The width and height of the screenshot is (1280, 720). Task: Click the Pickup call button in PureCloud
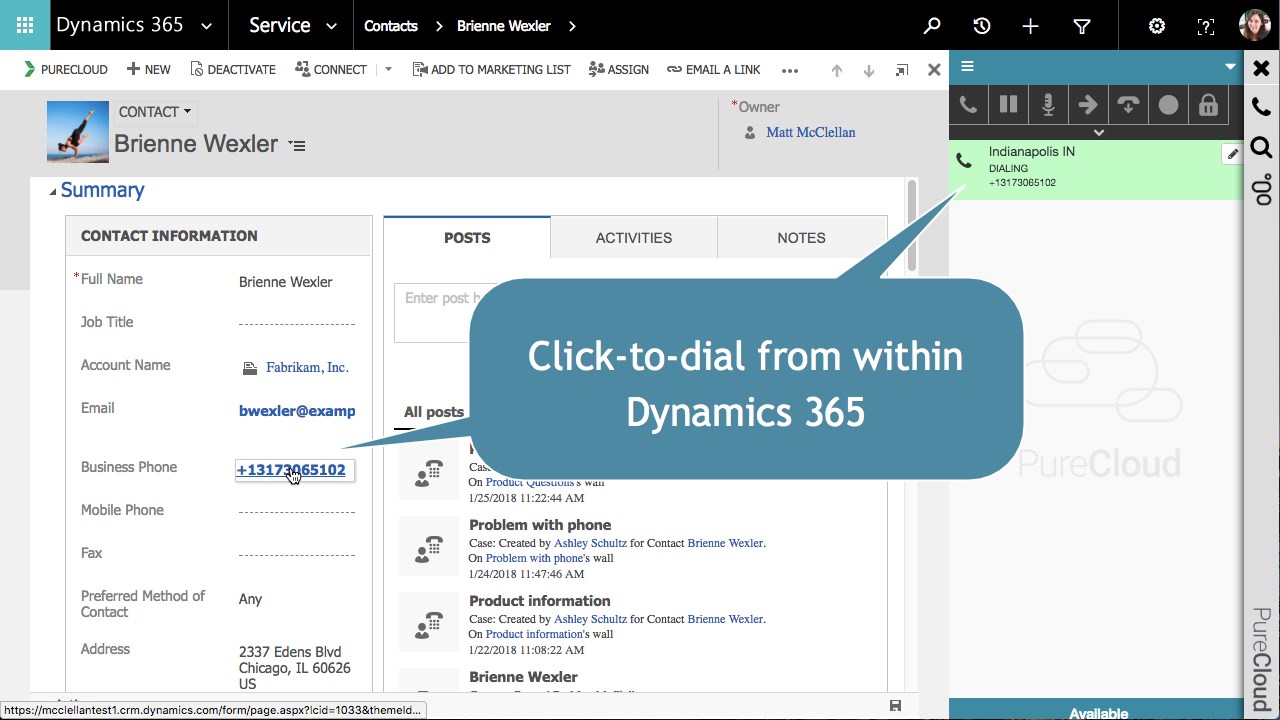(x=968, y=105)
